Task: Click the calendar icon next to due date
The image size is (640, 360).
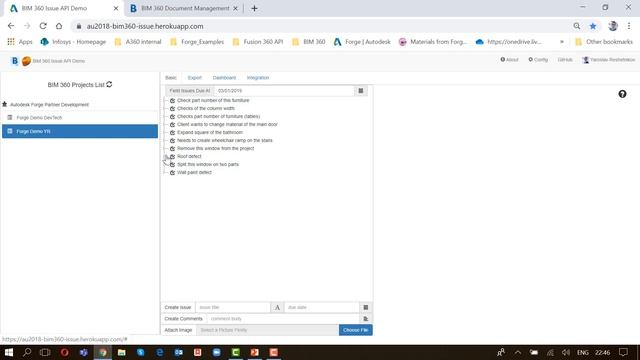Action: (366, 307)
